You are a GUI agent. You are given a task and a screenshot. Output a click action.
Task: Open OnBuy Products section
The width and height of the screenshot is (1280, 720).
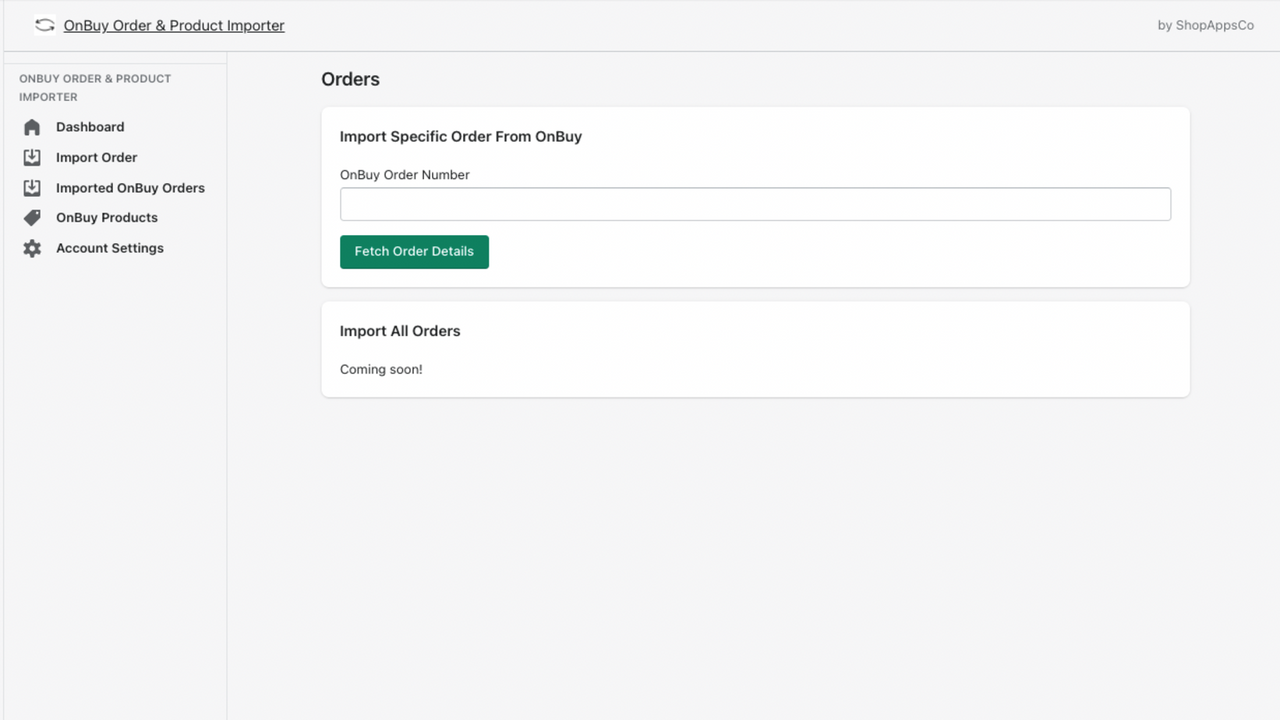click(x=107, y=218)
